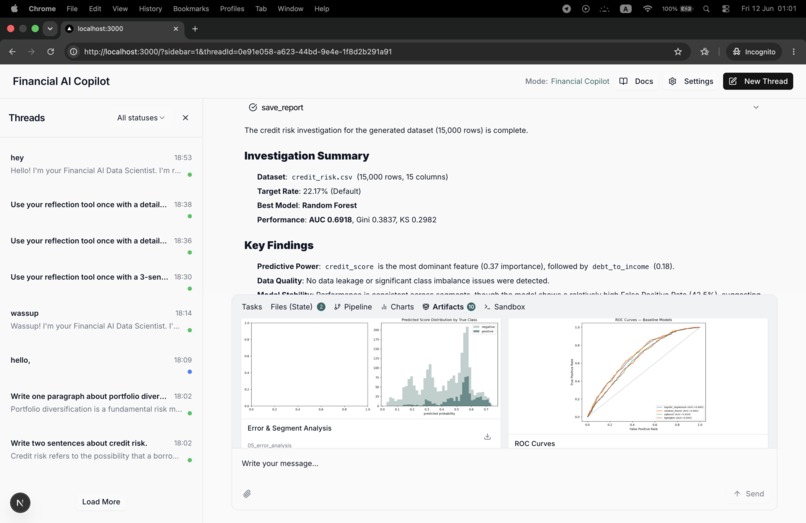Open the Docs book icon
The image size is (806, 523).
623,81
